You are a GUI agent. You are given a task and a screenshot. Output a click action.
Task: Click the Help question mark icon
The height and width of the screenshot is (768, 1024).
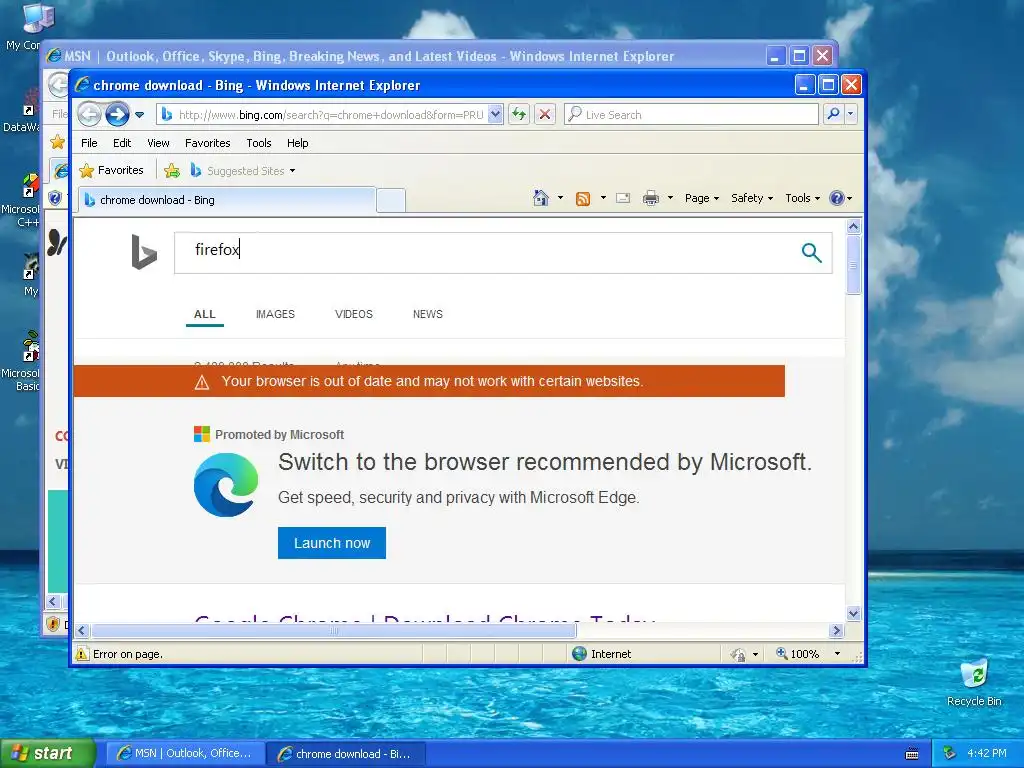coord(837,198)
